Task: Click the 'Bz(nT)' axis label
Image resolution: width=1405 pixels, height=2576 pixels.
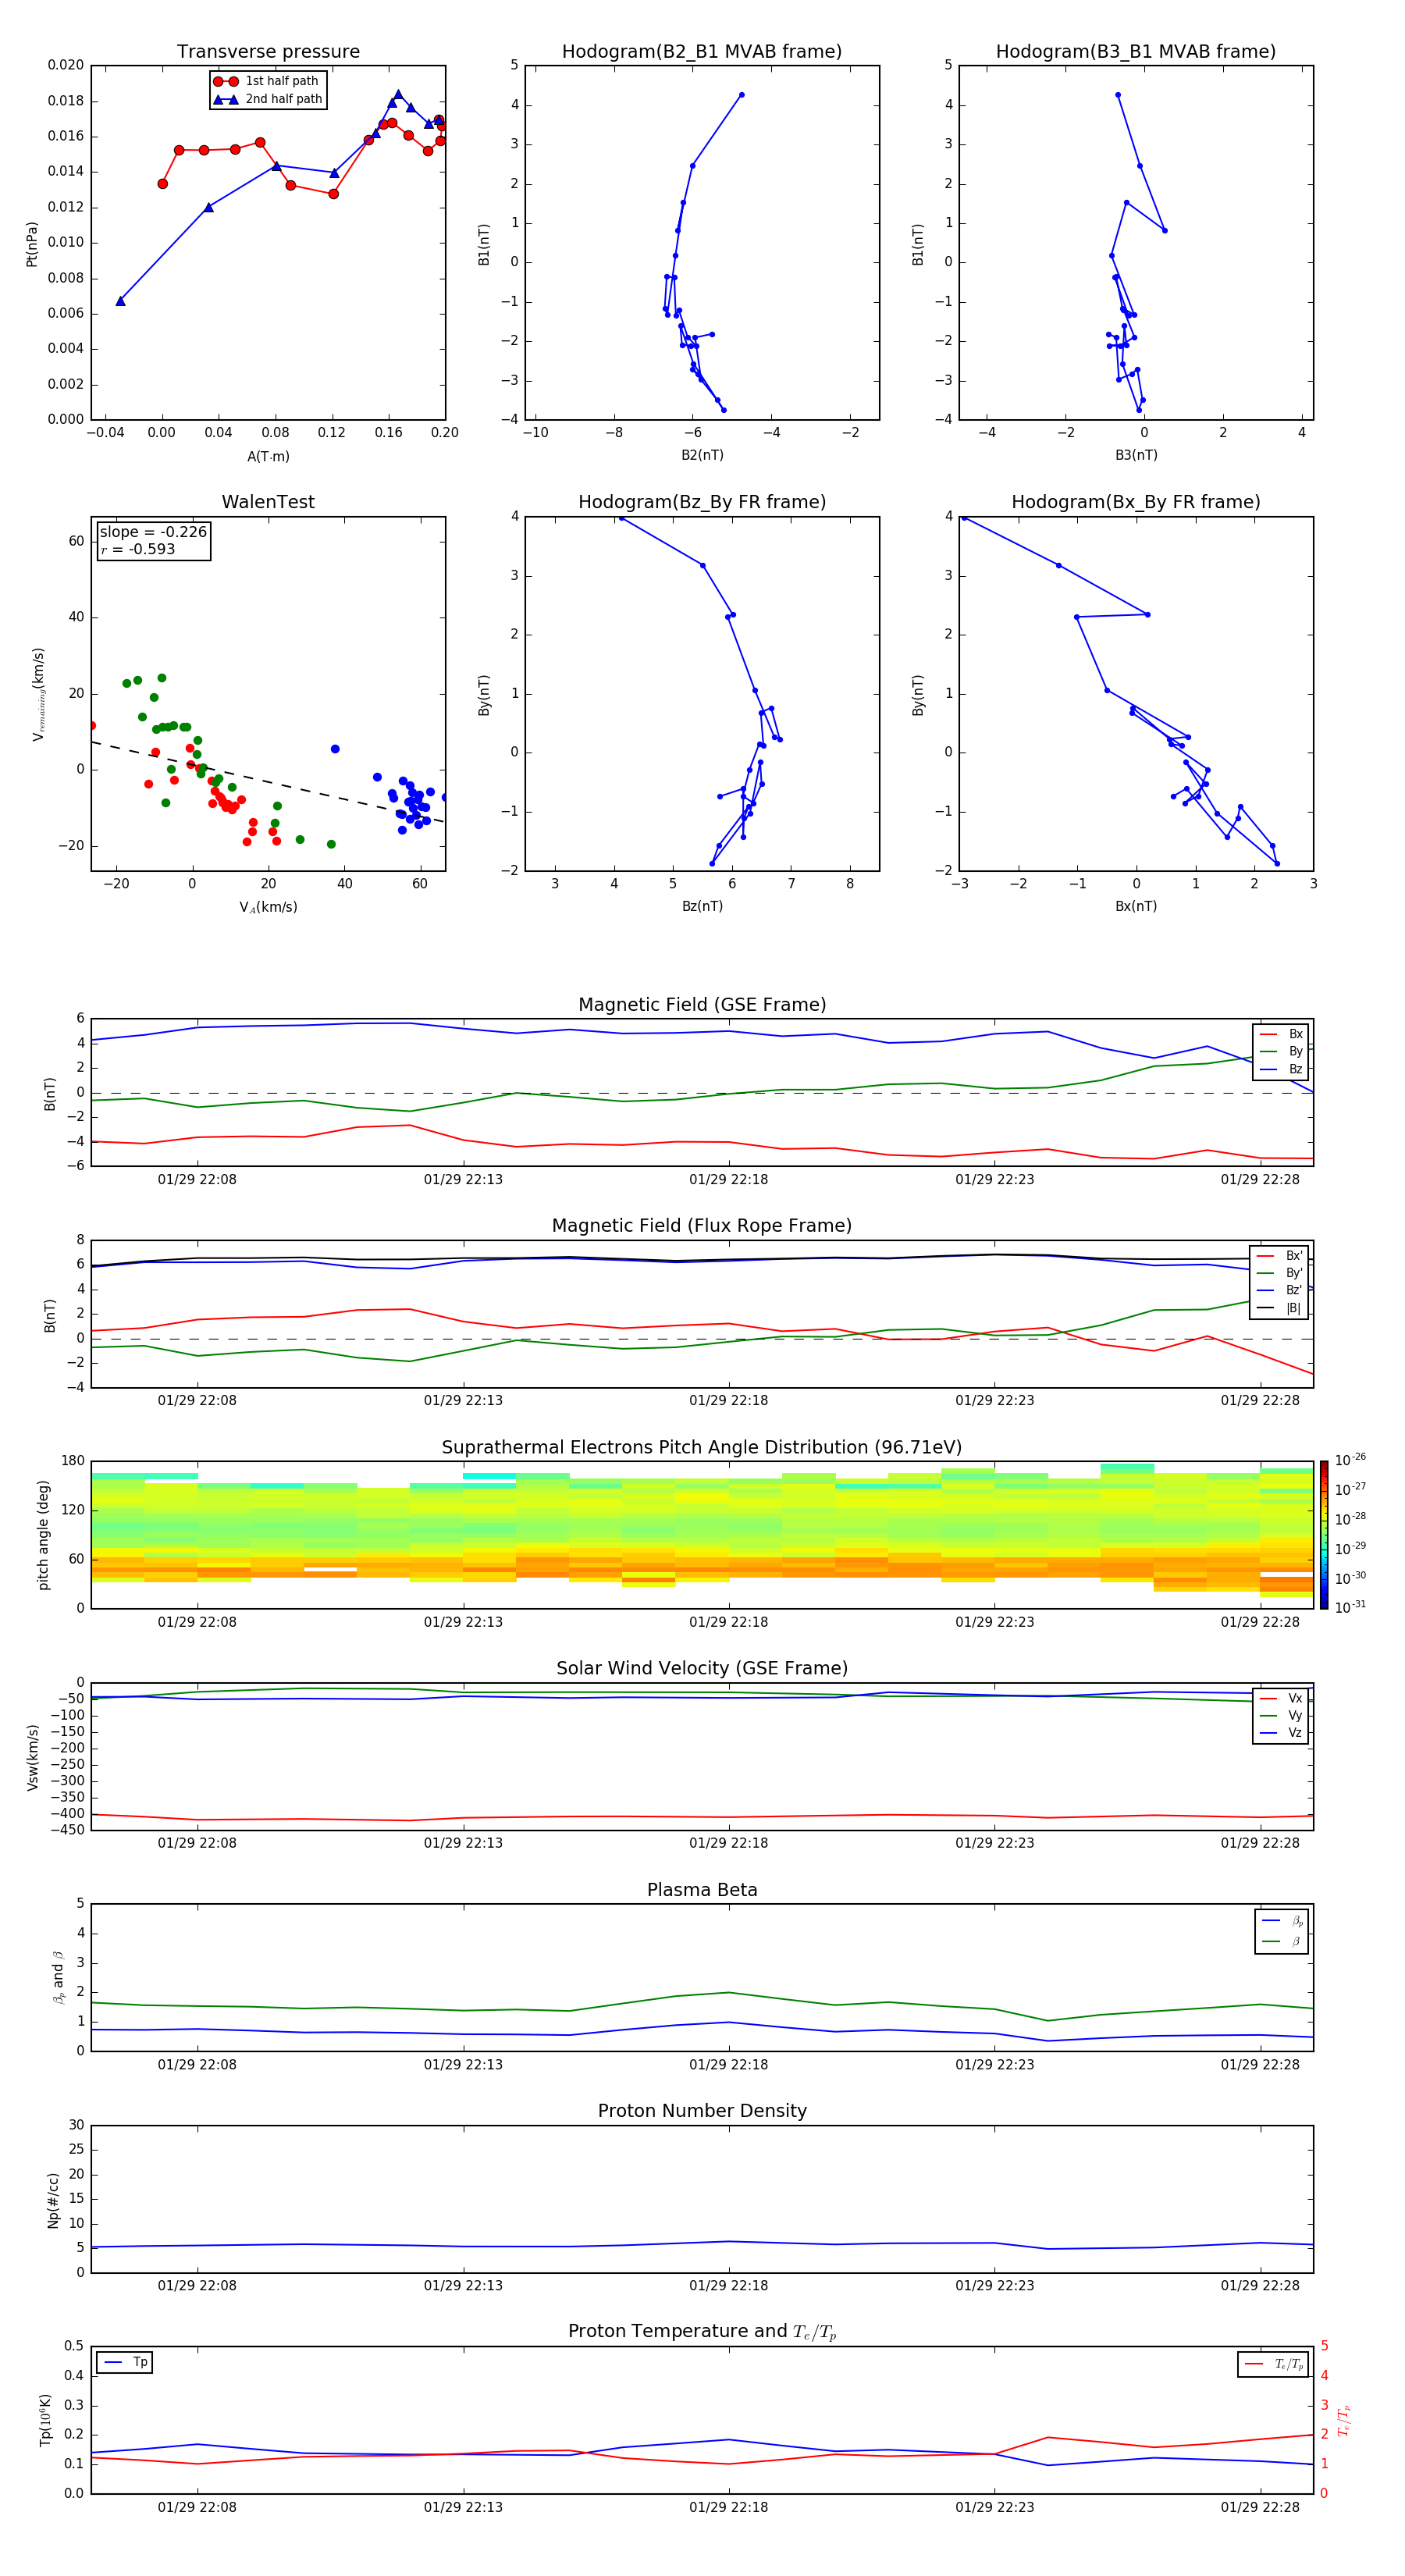Action: coord(702,906)
